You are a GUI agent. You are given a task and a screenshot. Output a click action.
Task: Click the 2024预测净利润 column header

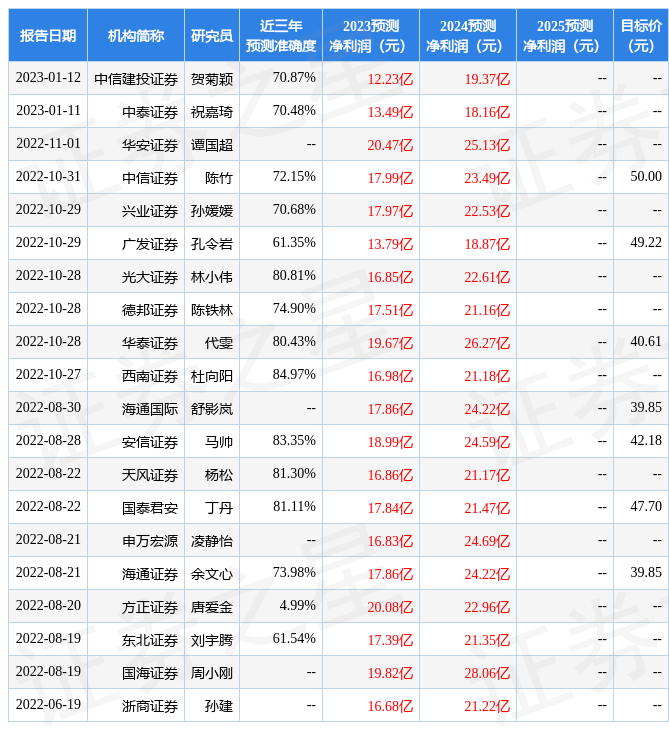click(x=467, y=36)
